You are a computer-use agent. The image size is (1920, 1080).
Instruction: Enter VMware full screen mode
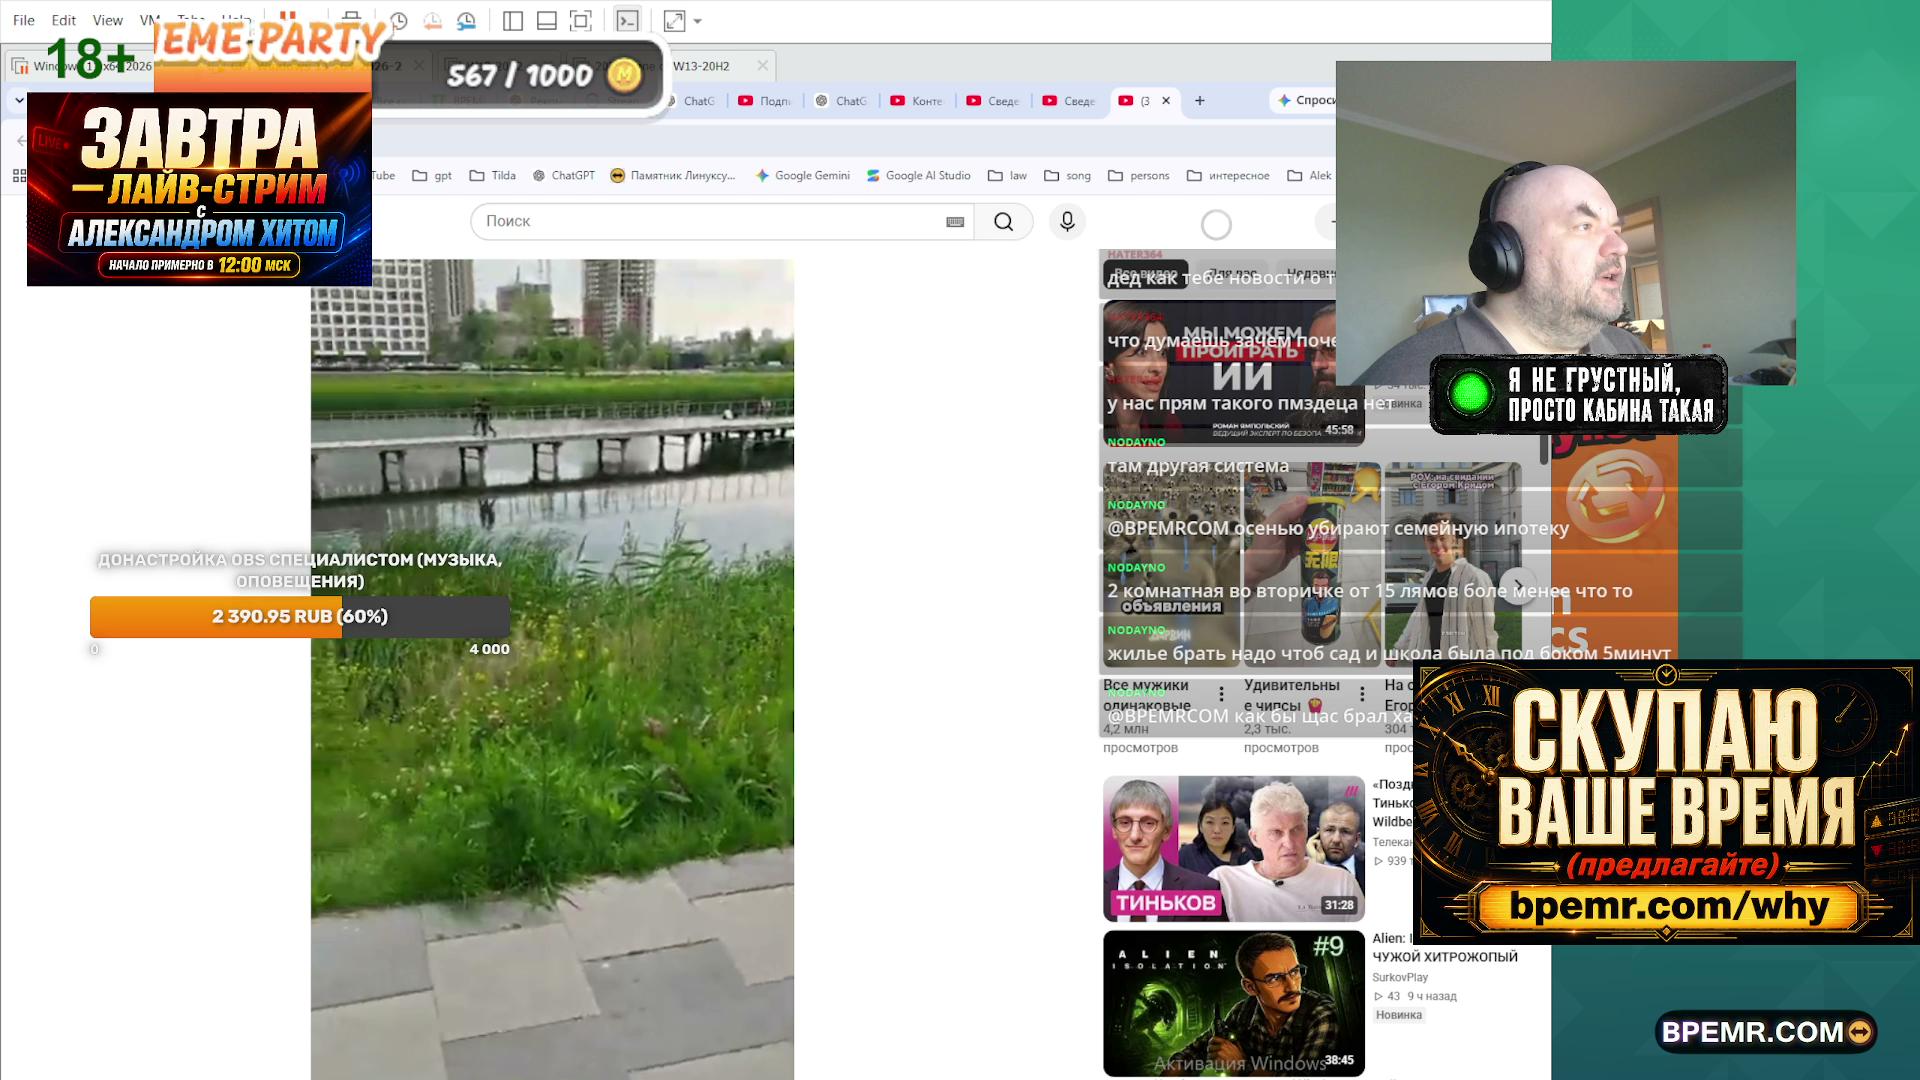click(x=581, y=21)
